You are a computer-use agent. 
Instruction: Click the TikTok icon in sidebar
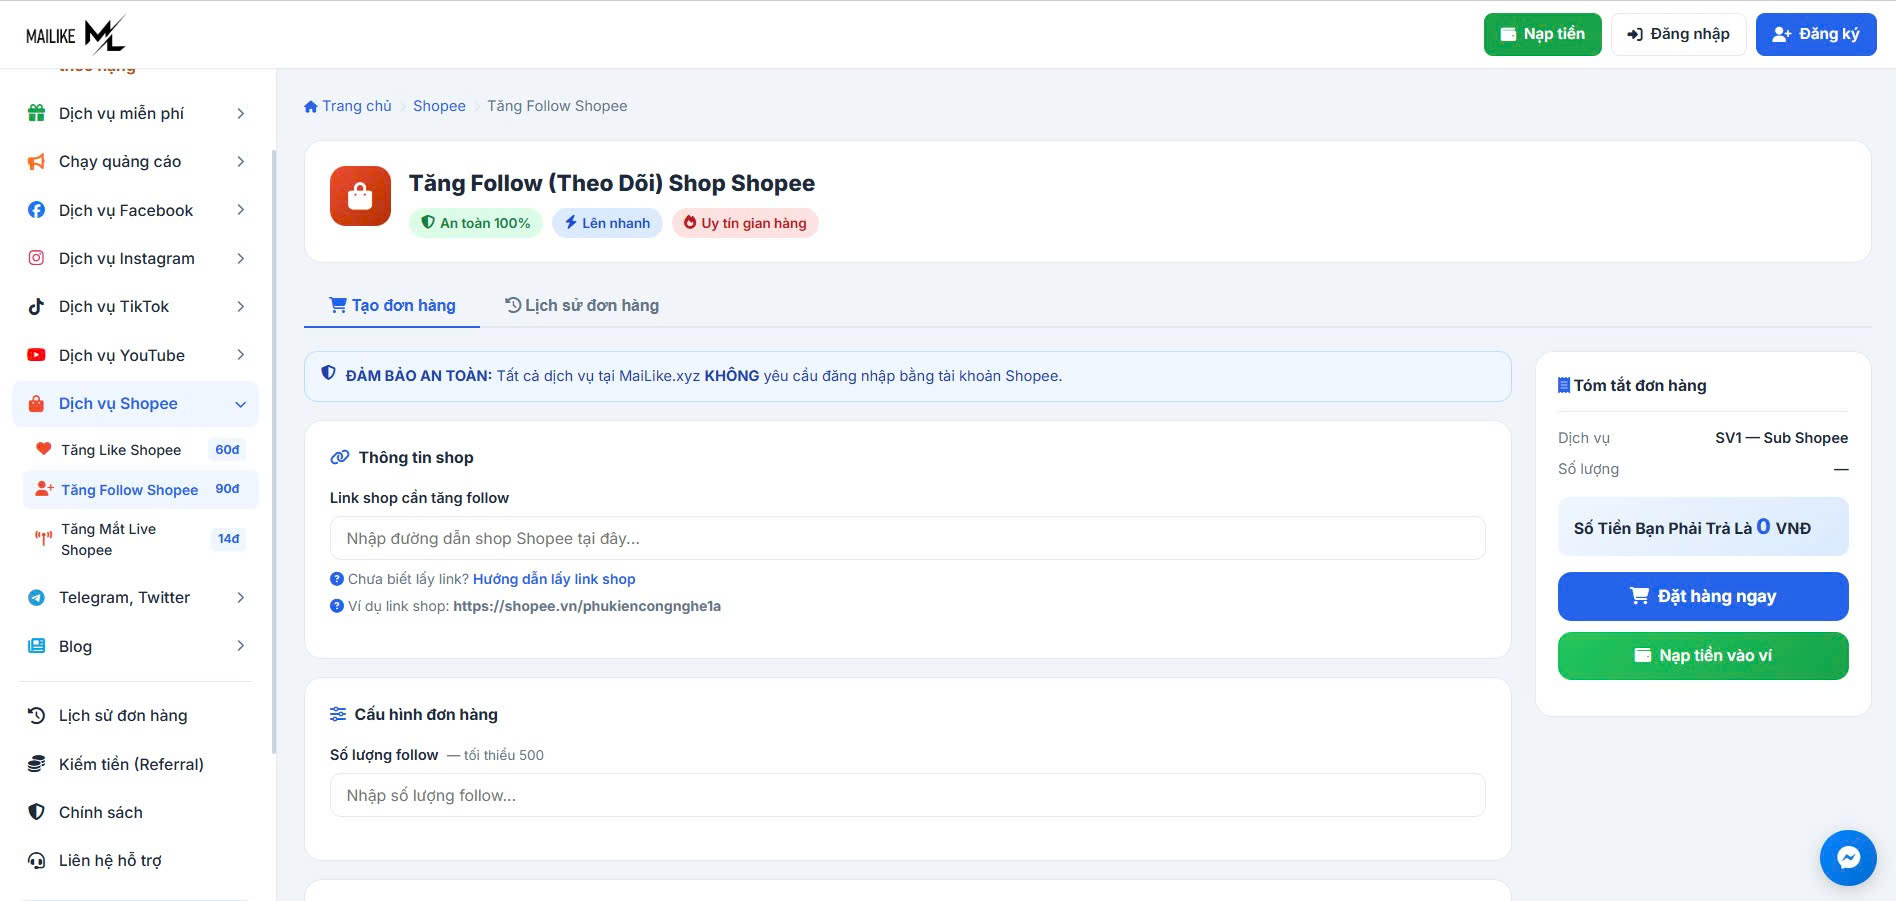point(36,306)
